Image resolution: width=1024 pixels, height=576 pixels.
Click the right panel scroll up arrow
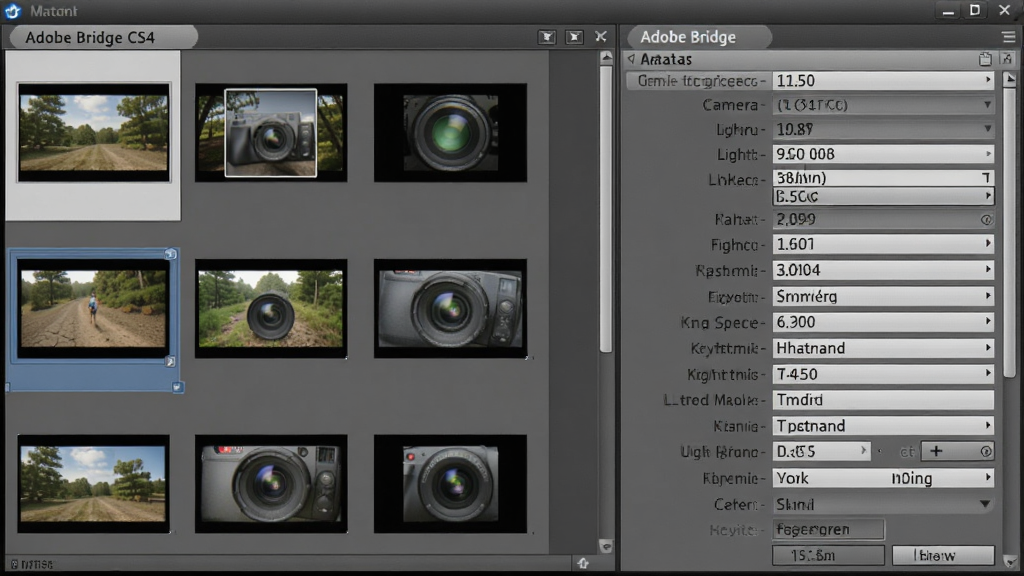1010,79
